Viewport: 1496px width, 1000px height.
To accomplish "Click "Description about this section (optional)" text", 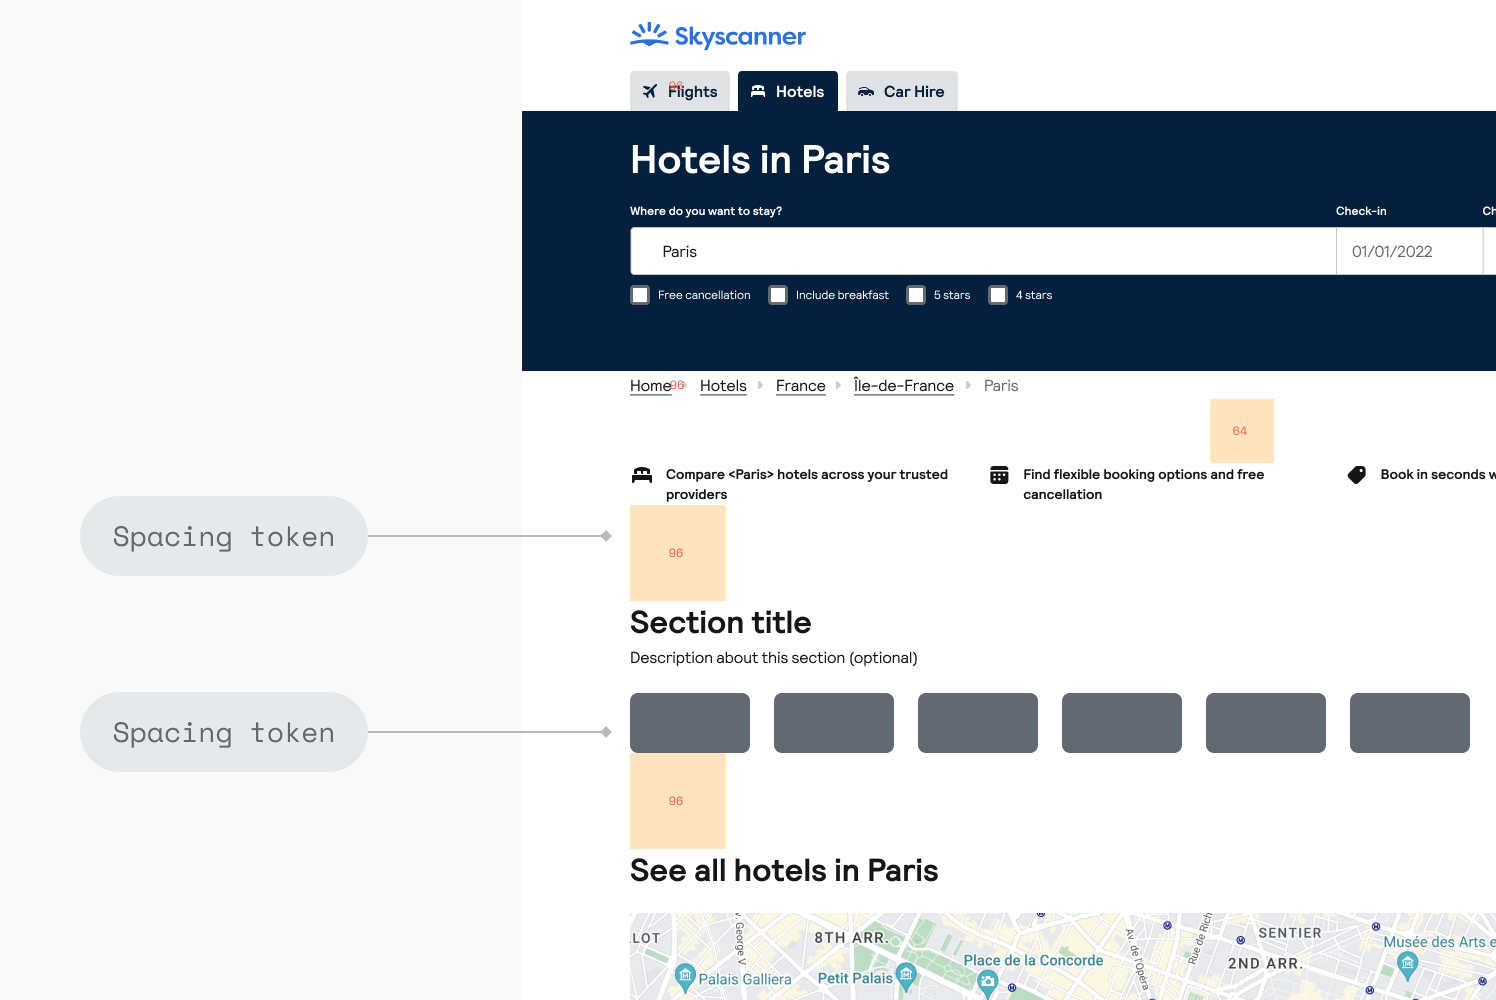I will pos(774,658).
